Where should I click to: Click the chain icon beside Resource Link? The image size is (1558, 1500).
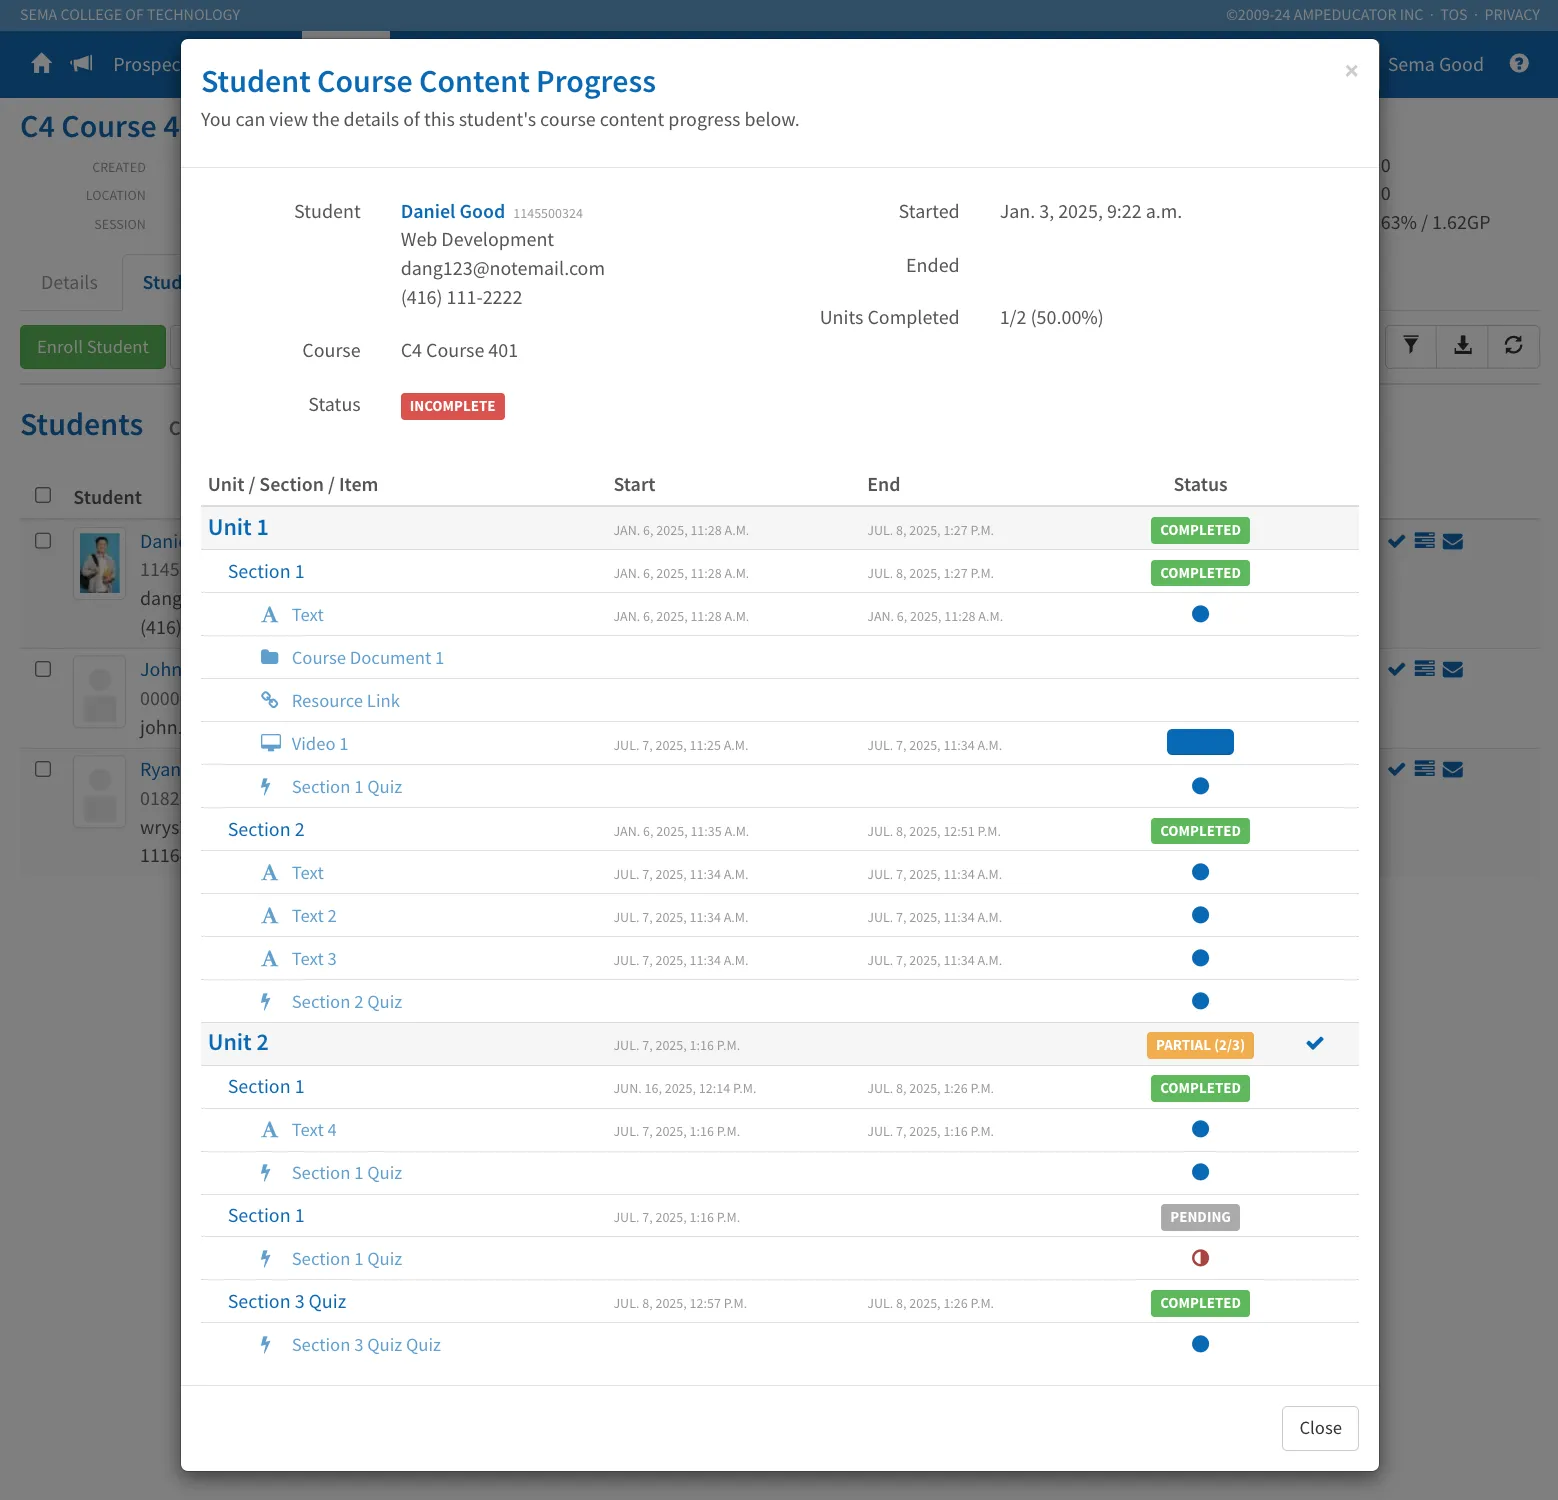tap(270, 700)
